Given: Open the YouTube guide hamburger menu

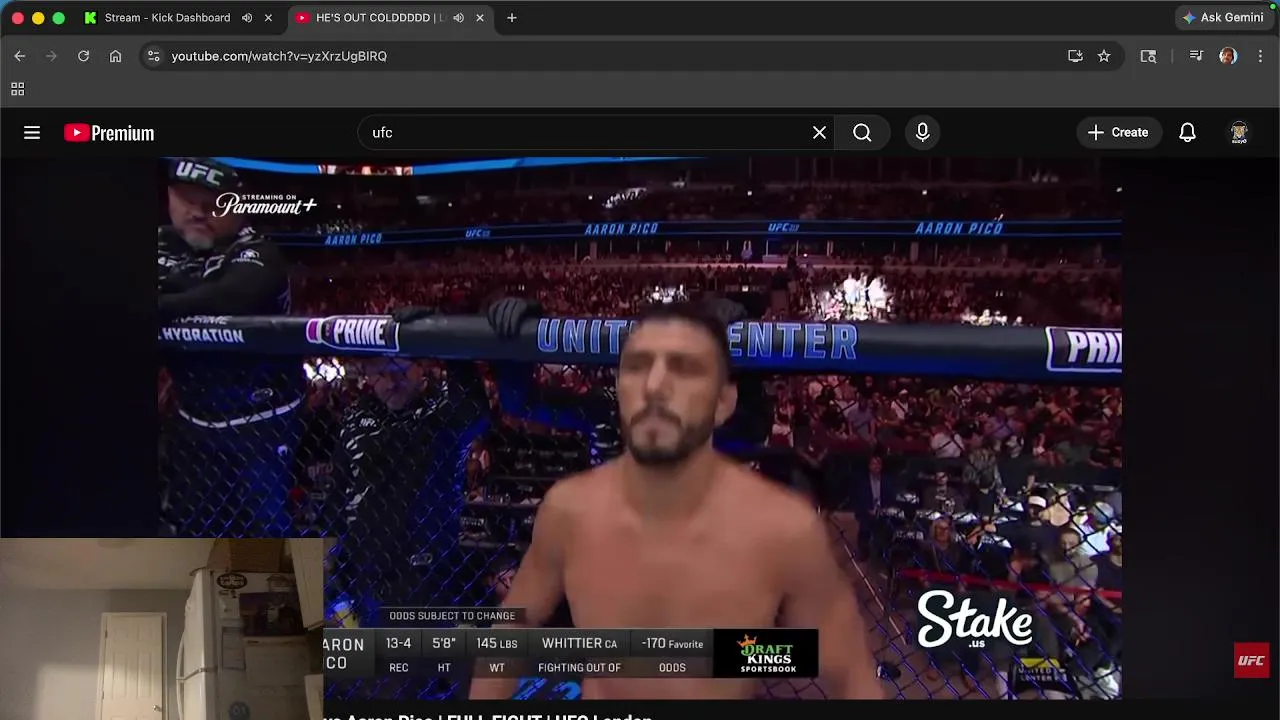Looking at the screenshot, I should (32, 132).
